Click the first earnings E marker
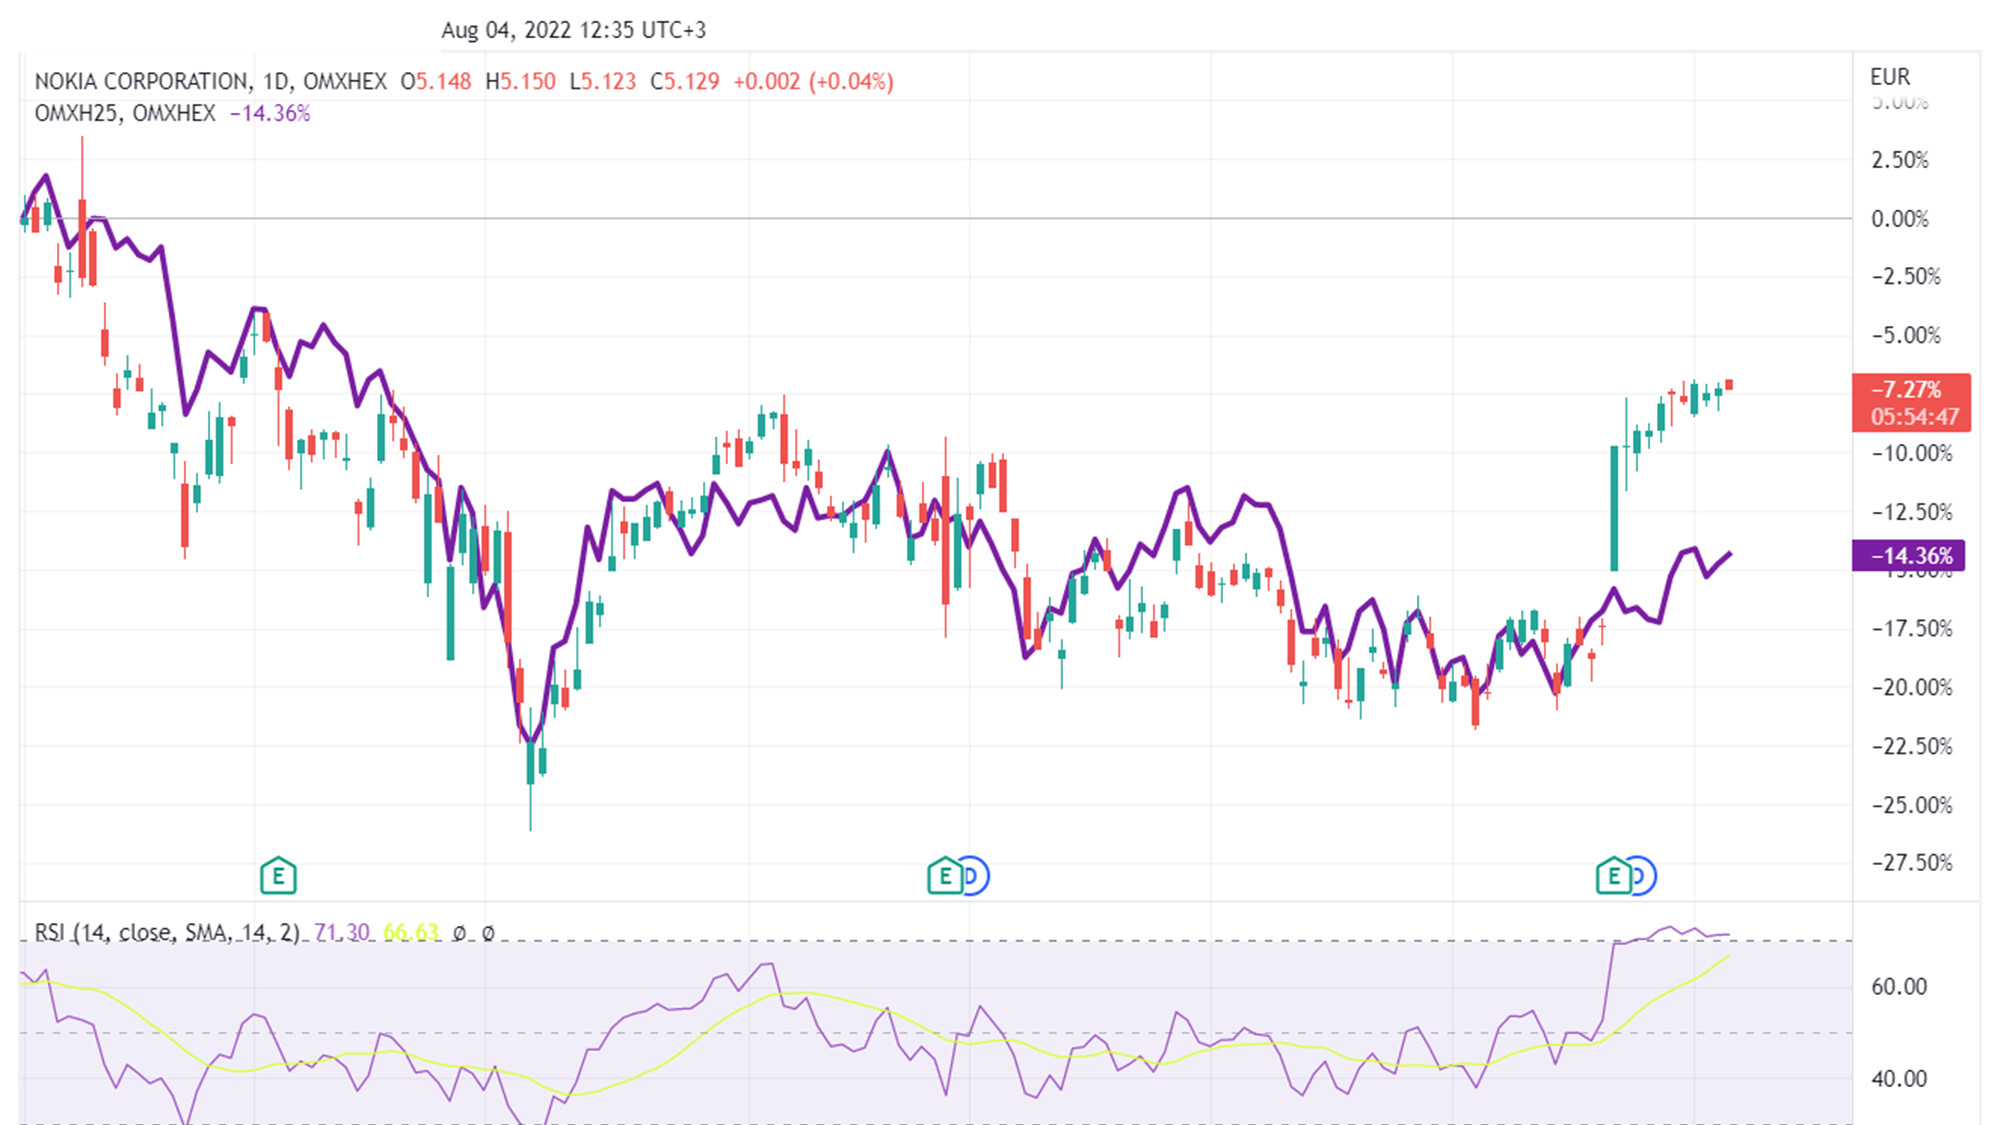Screen dimensions: 2000x1125 (x=278, y=876)
